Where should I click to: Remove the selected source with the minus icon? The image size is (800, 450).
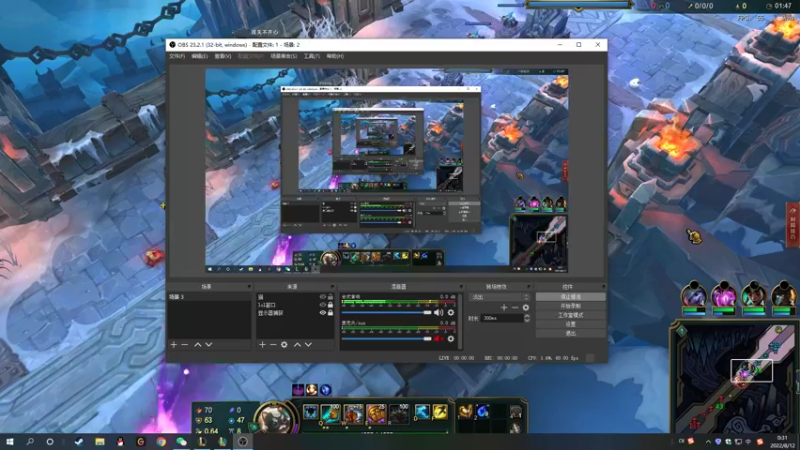point(273,345)
